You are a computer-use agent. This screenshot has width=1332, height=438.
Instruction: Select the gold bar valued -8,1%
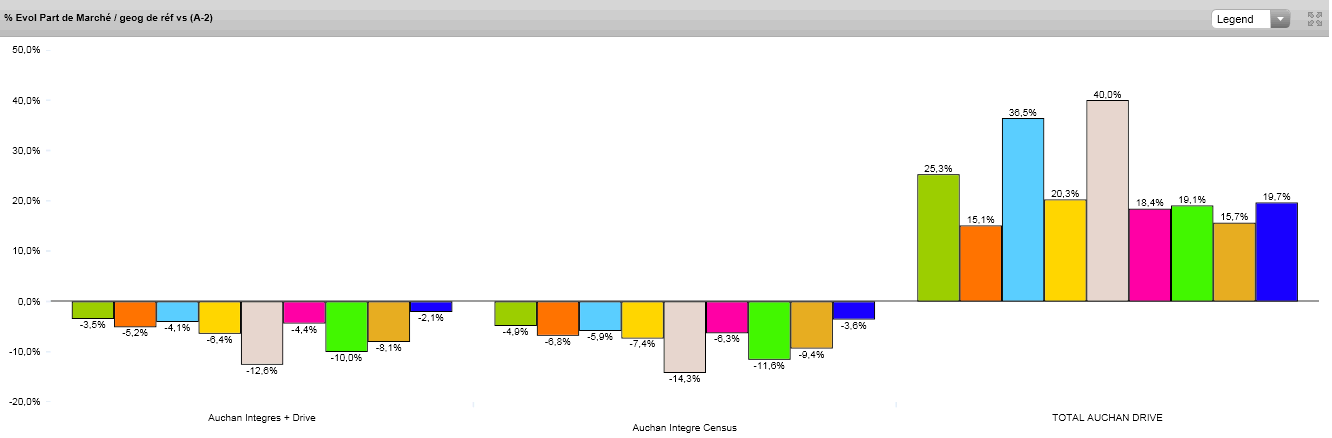tap(389, 321)
